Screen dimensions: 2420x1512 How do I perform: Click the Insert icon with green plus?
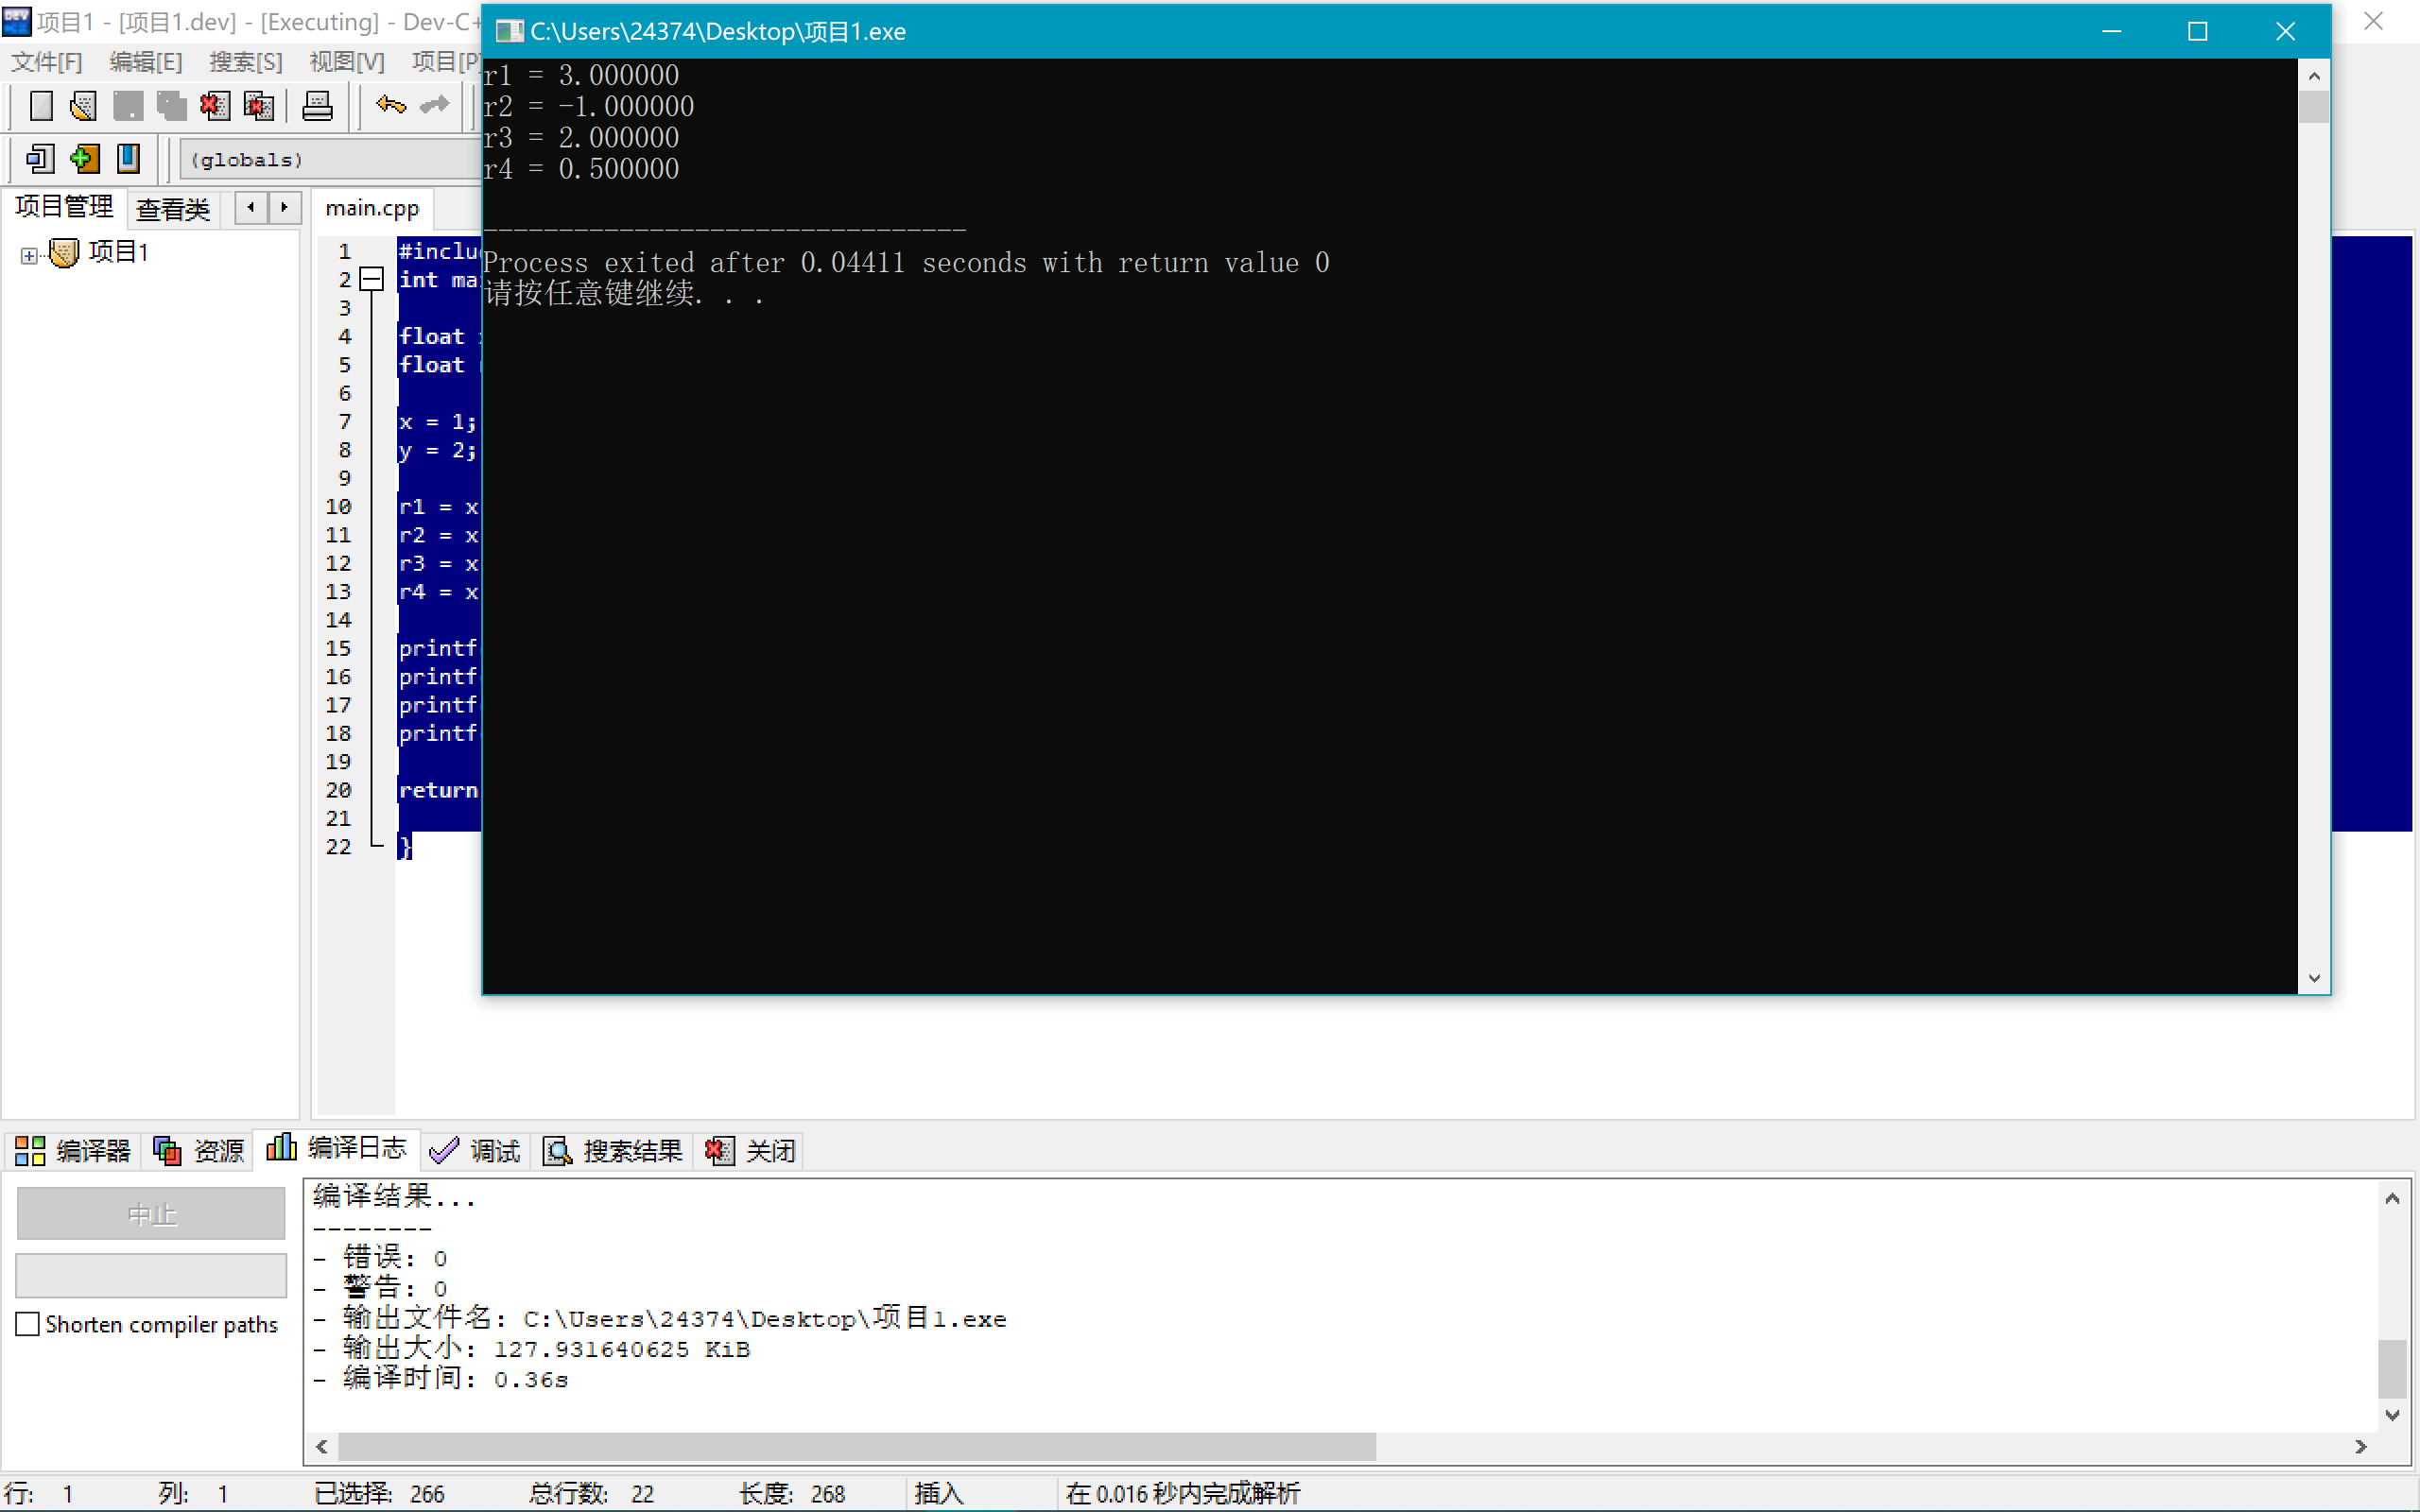pyautogui.click(x=85, y=159)
